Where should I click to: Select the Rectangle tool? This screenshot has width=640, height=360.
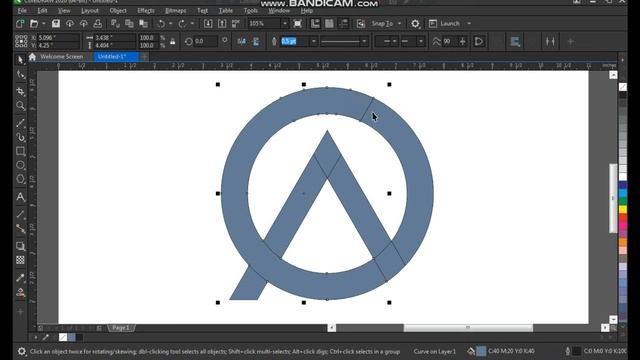[20, 151]
